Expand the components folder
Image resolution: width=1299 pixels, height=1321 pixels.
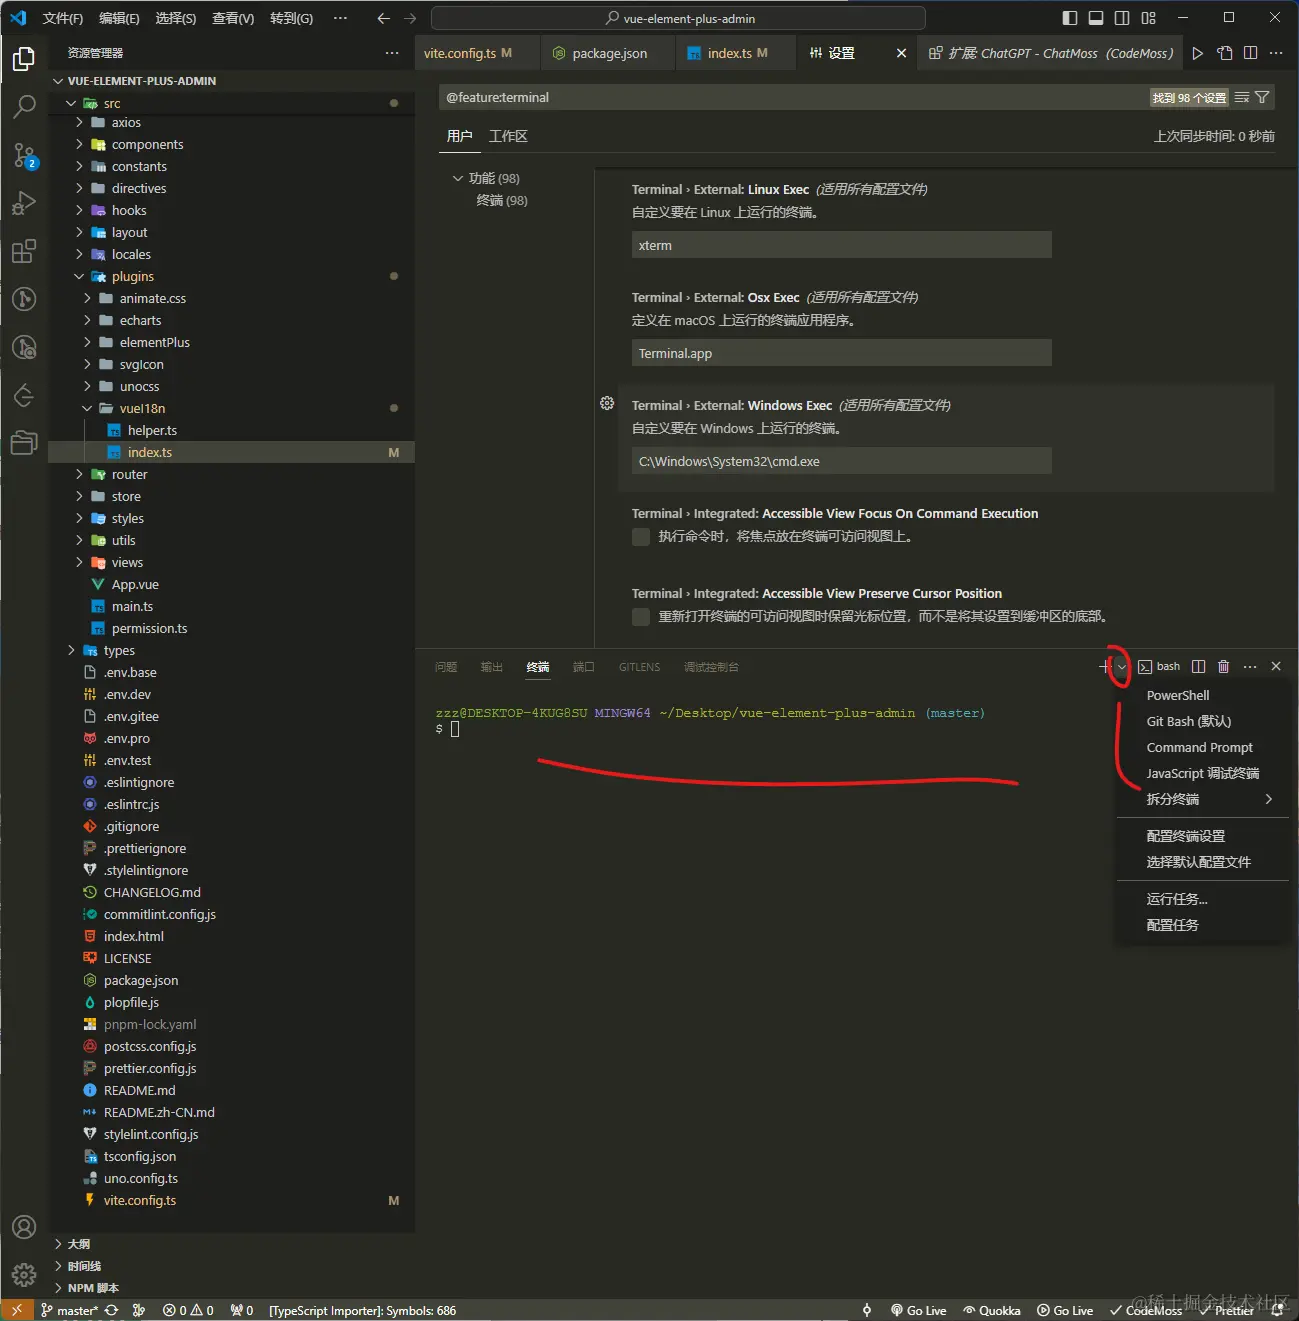click(79, 144)
